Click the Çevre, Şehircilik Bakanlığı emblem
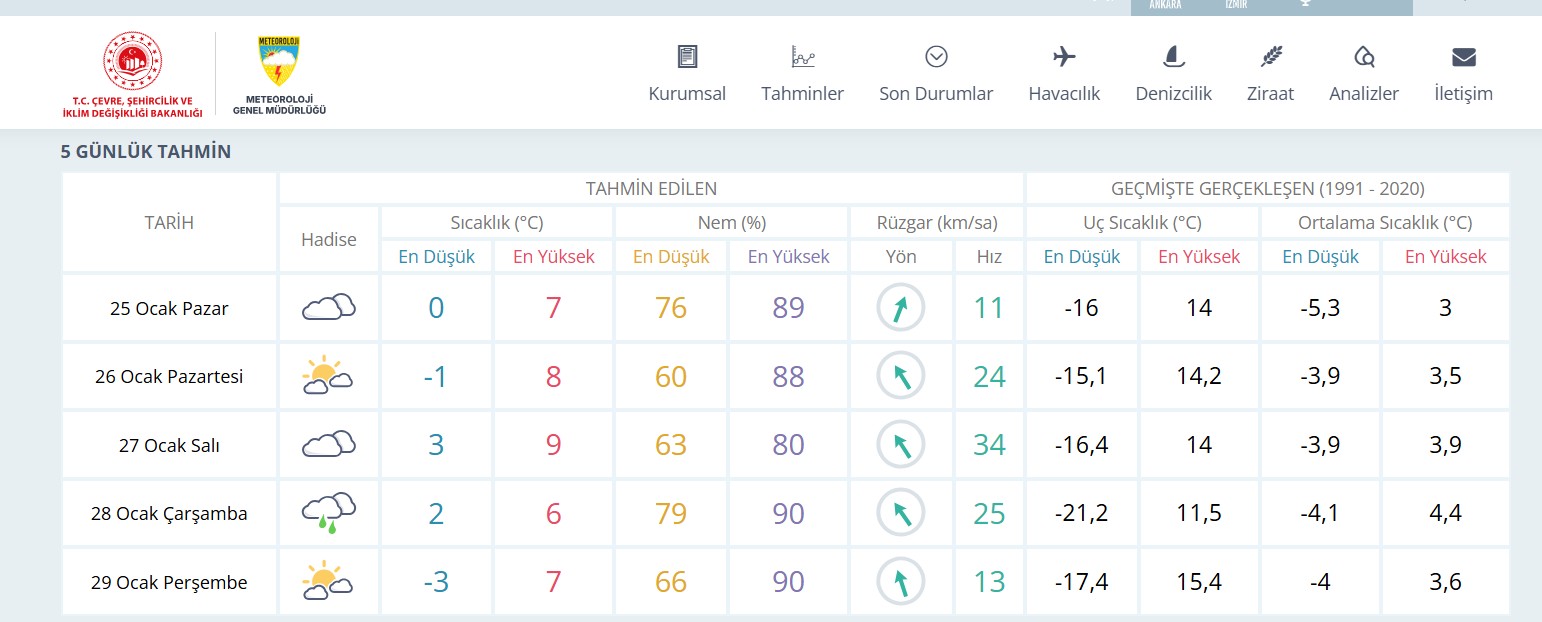Screen dimensions: 1542x622 132,64
